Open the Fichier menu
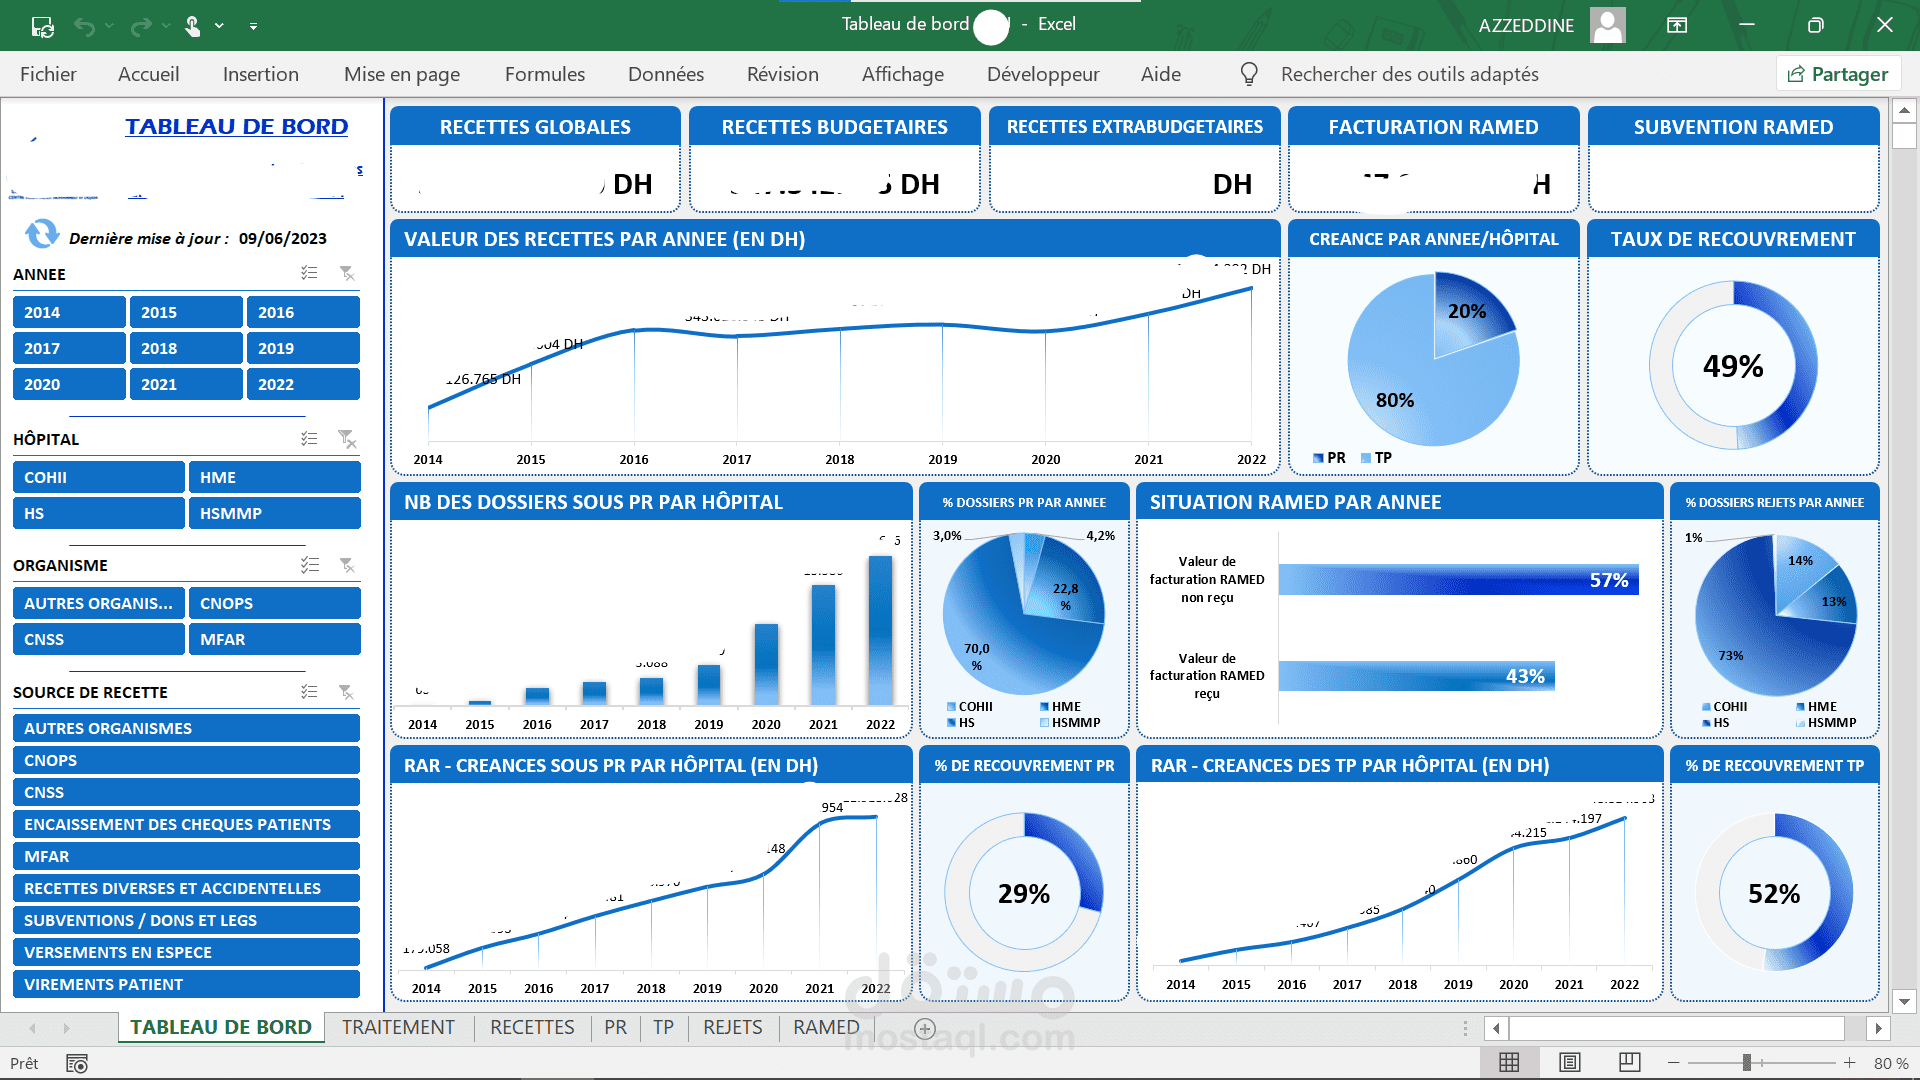 (48, 74)
